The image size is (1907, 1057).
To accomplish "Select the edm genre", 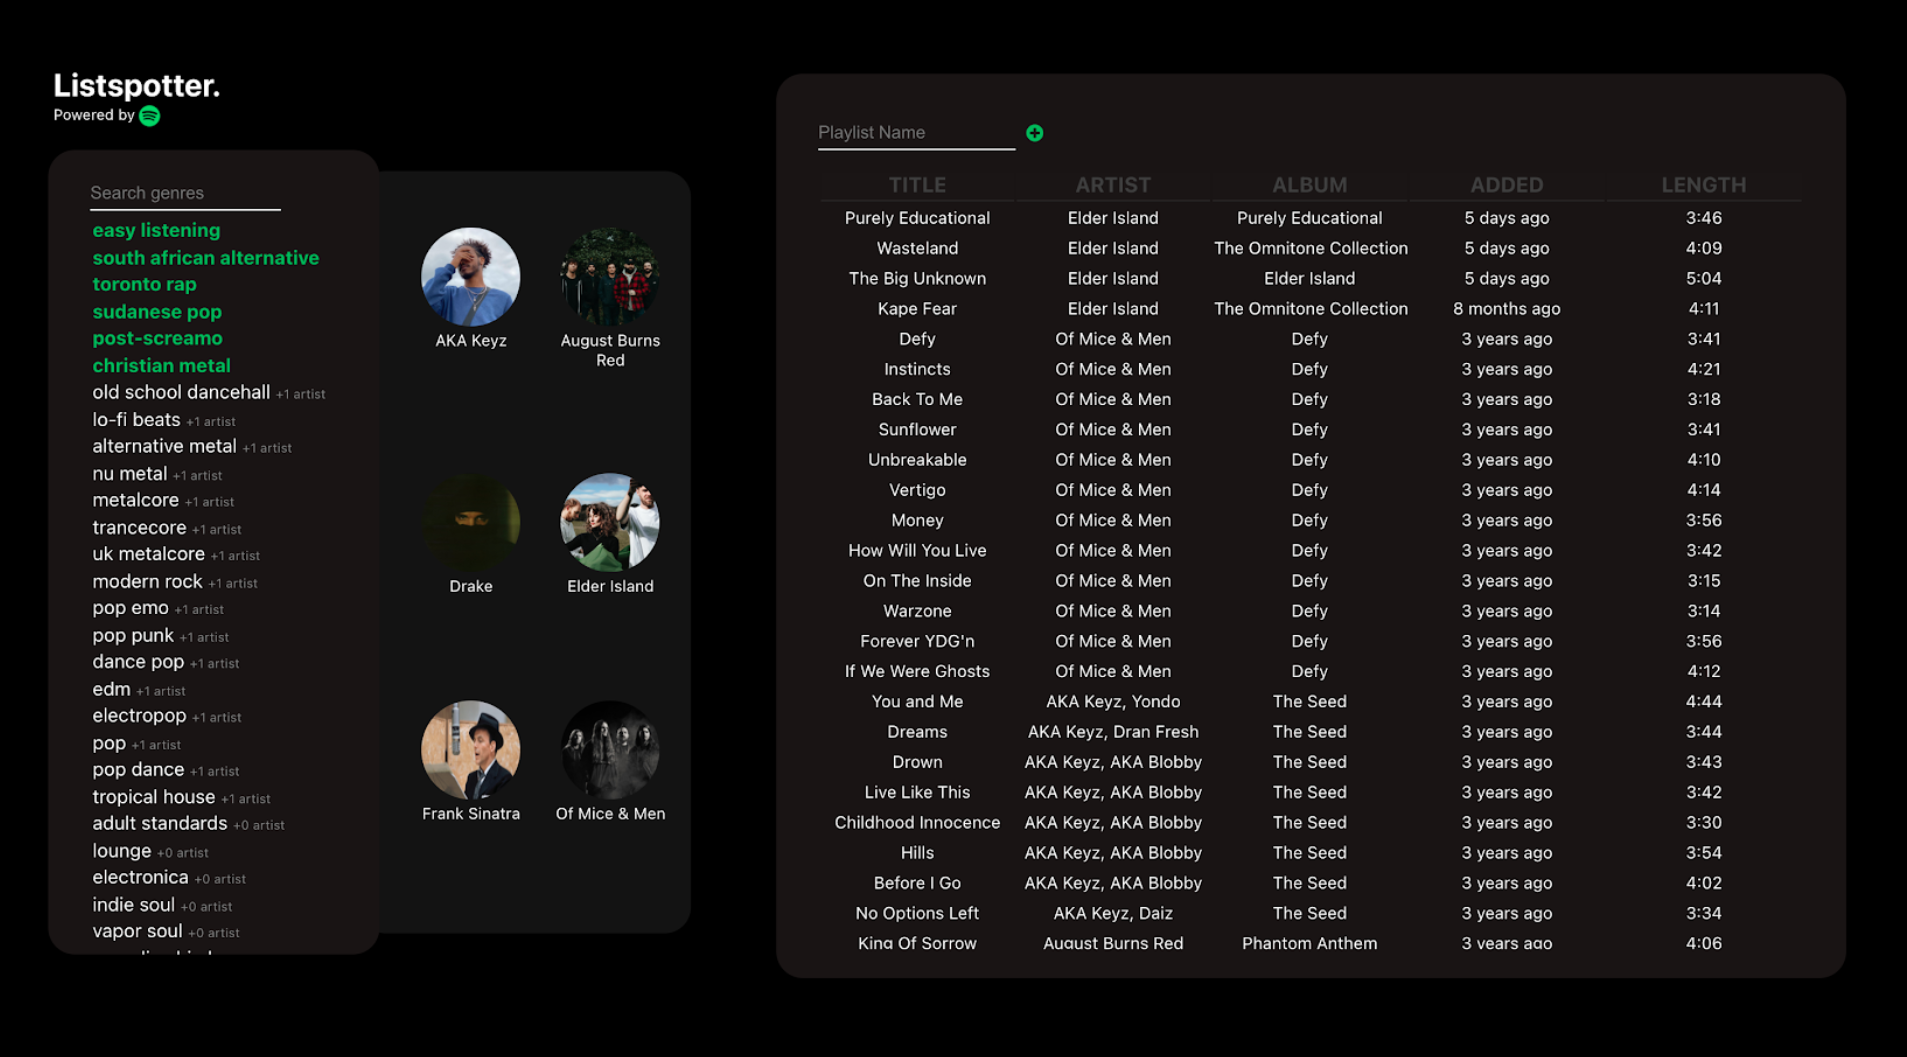I will tap(111, 689).
